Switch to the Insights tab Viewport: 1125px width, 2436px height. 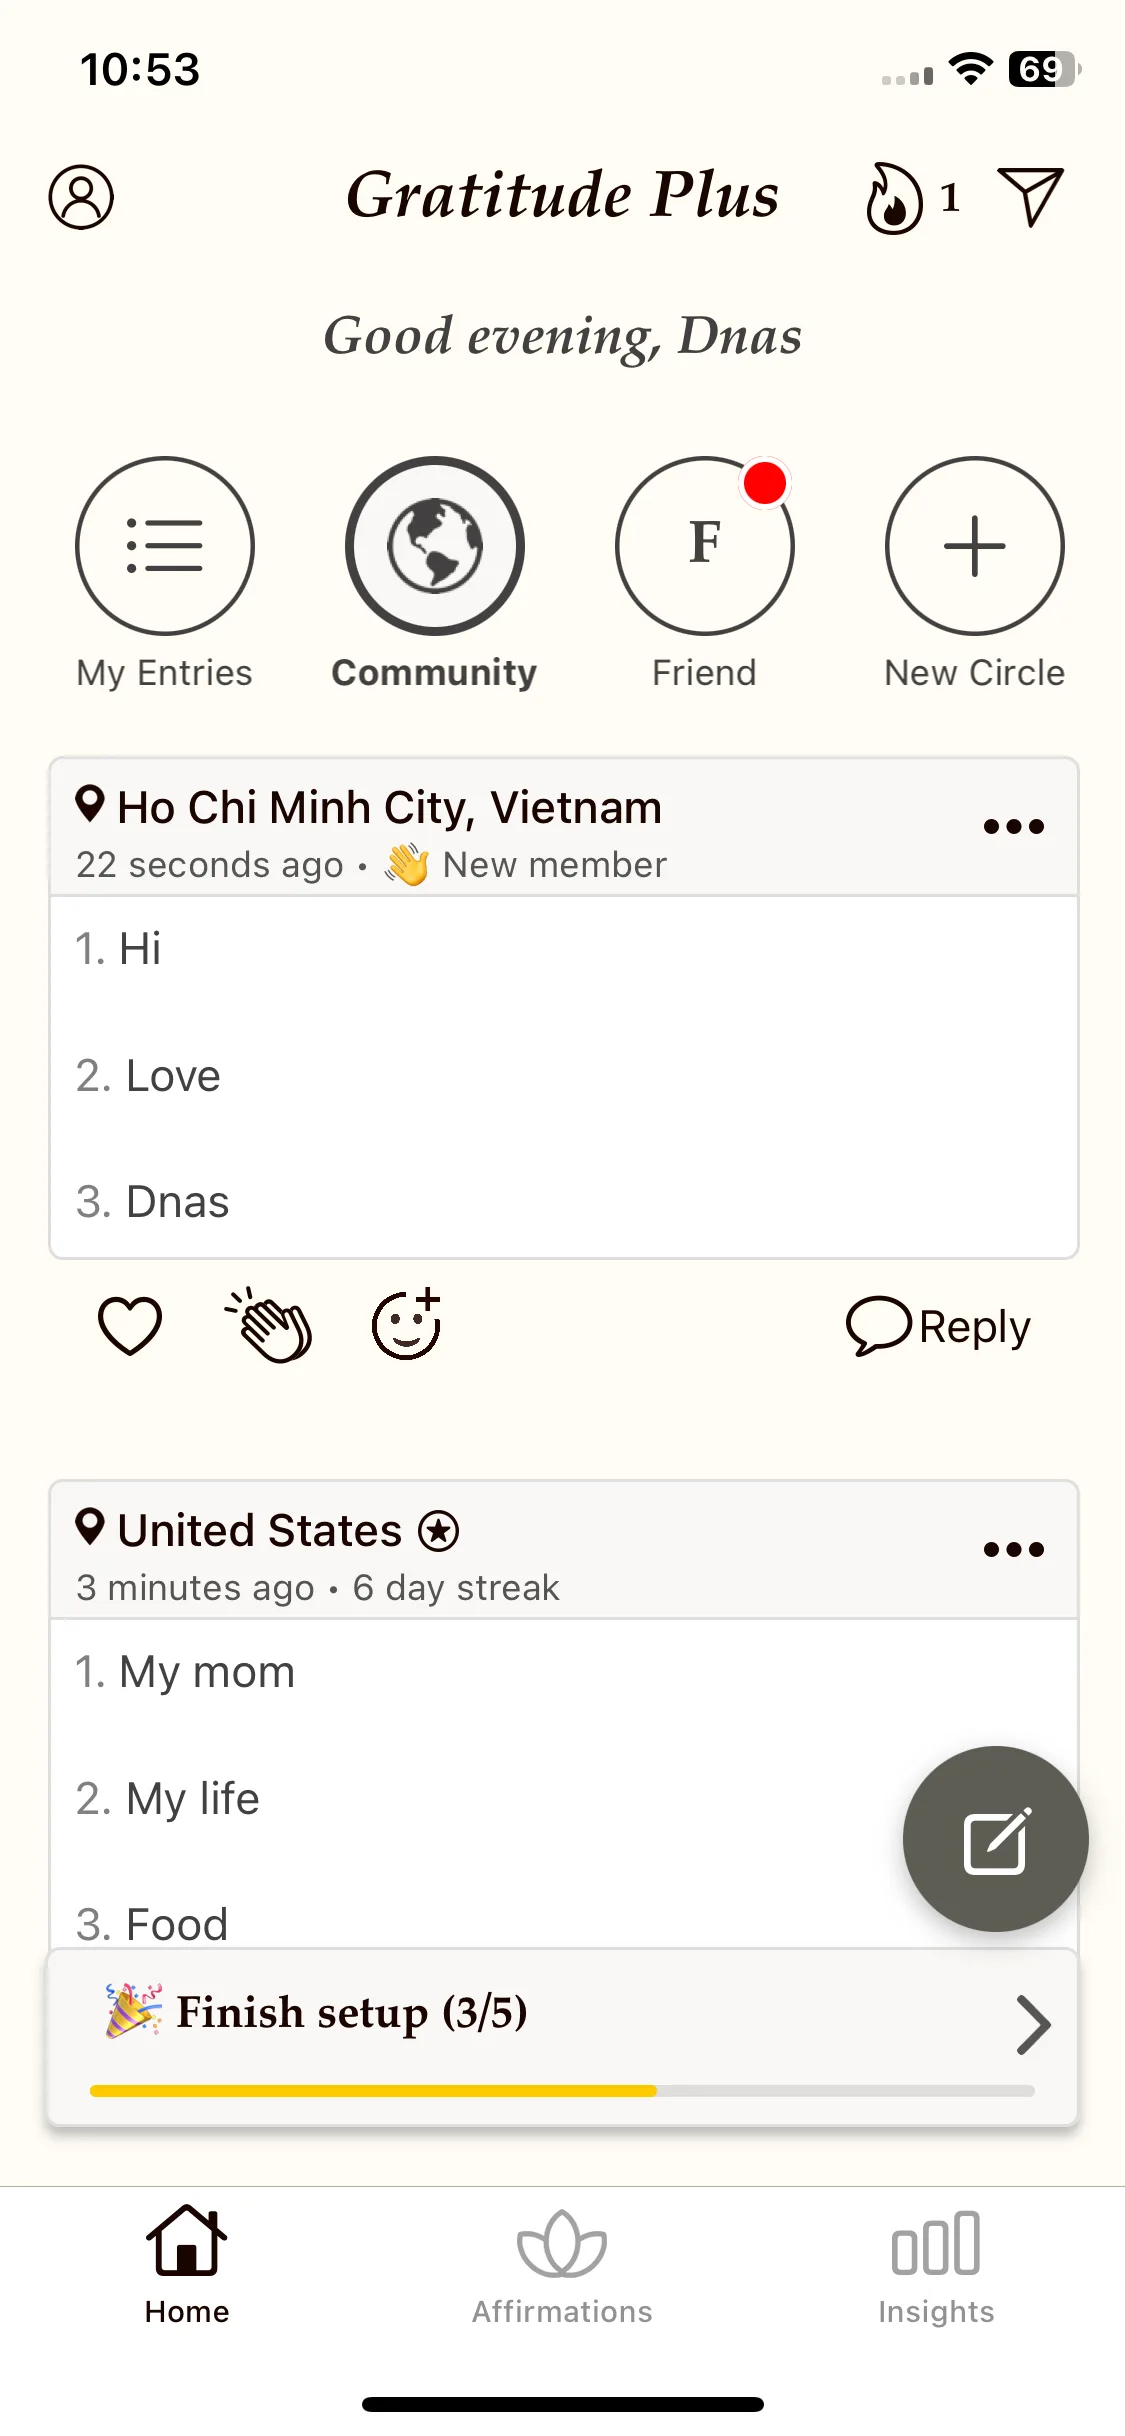tap(936, 2268)
